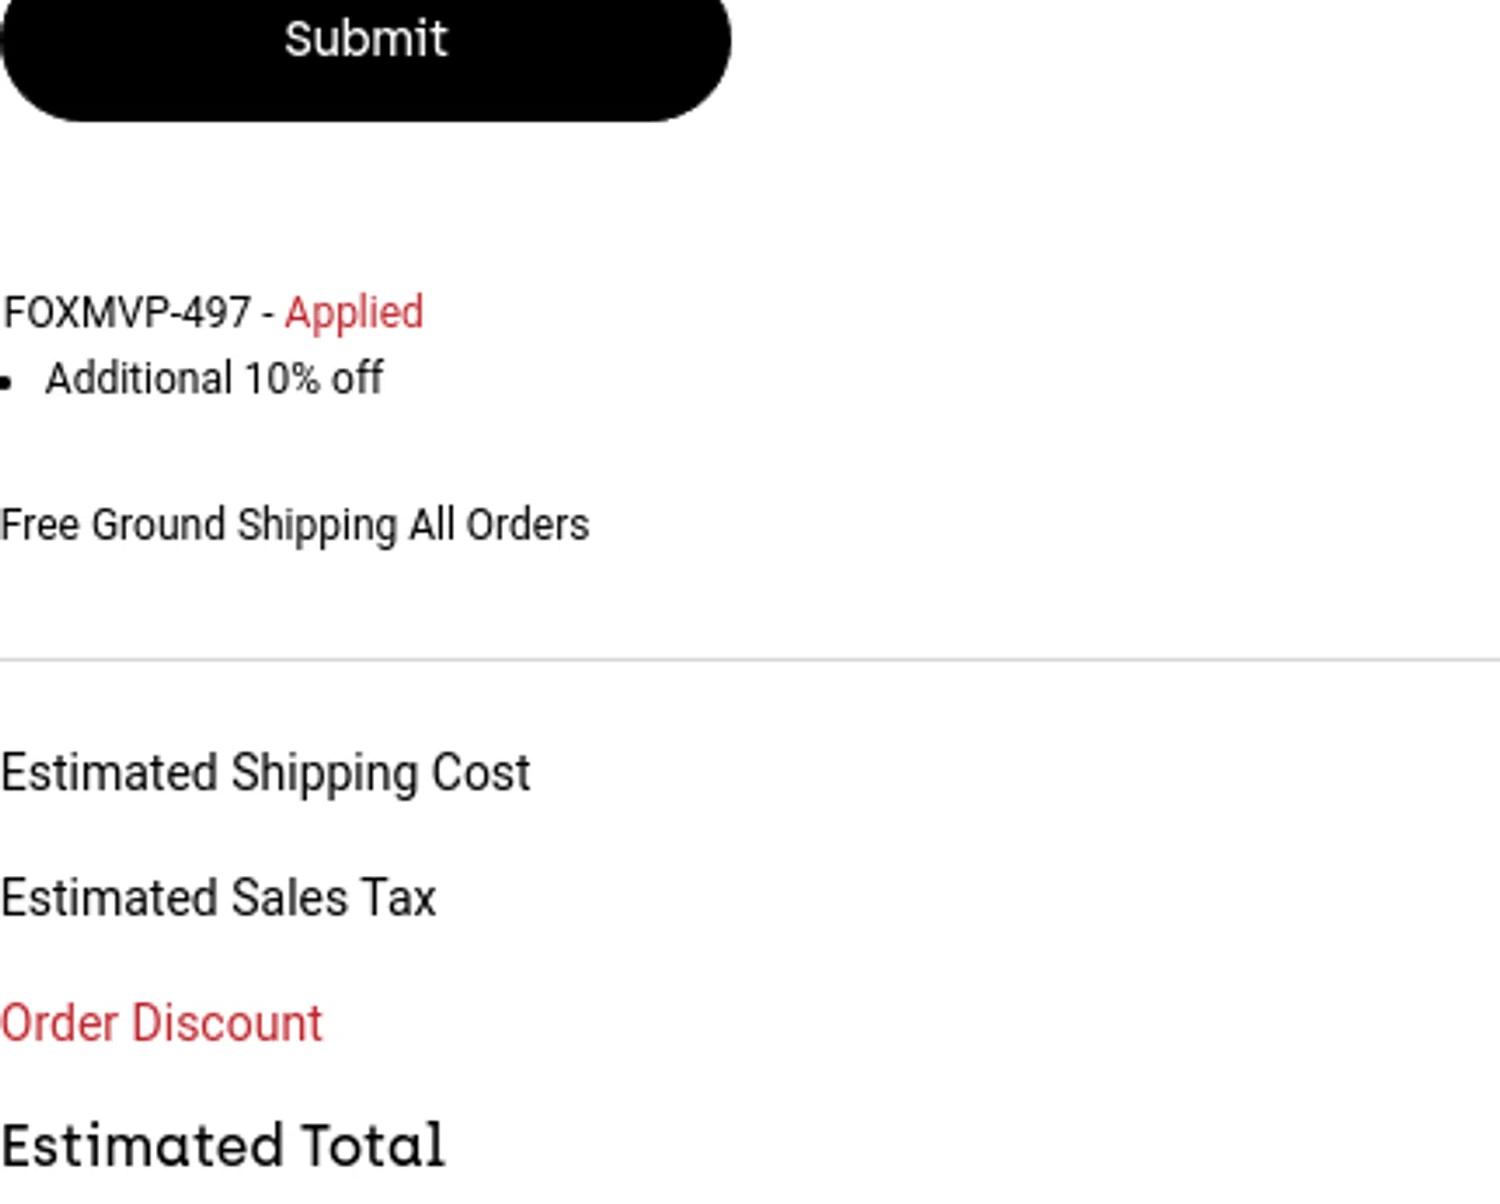Click the bullet before Additional 10% off
Screen dimensions: 1500x1204
pyautogui.click(x=6, y=382)
